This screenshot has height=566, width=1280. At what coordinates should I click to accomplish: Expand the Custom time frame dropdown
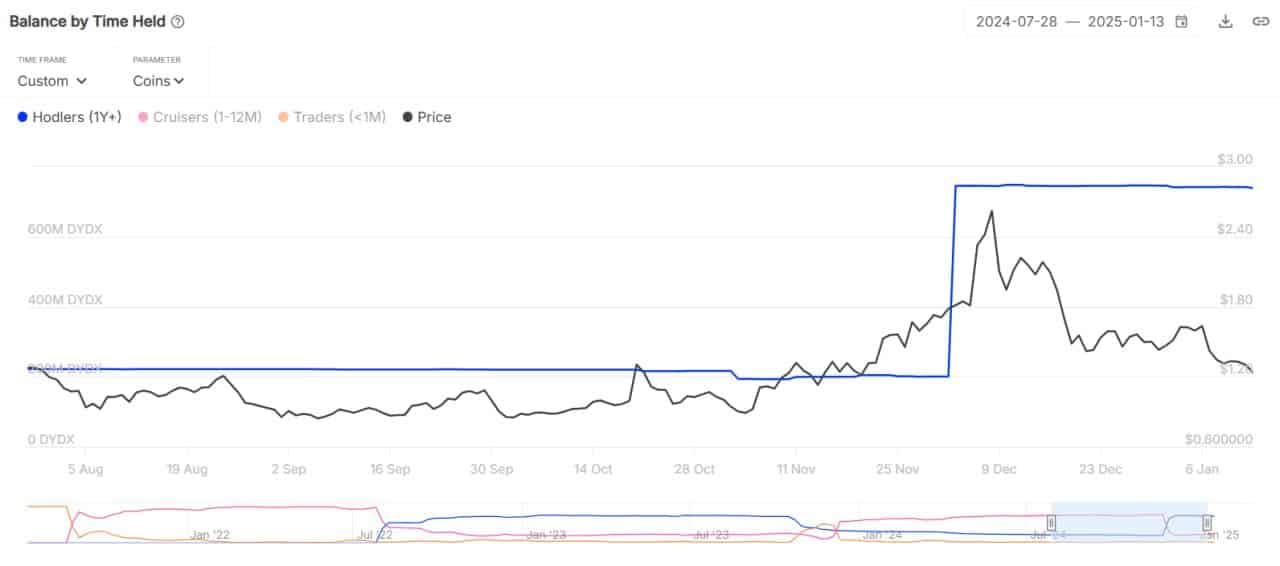pos(52,81)
